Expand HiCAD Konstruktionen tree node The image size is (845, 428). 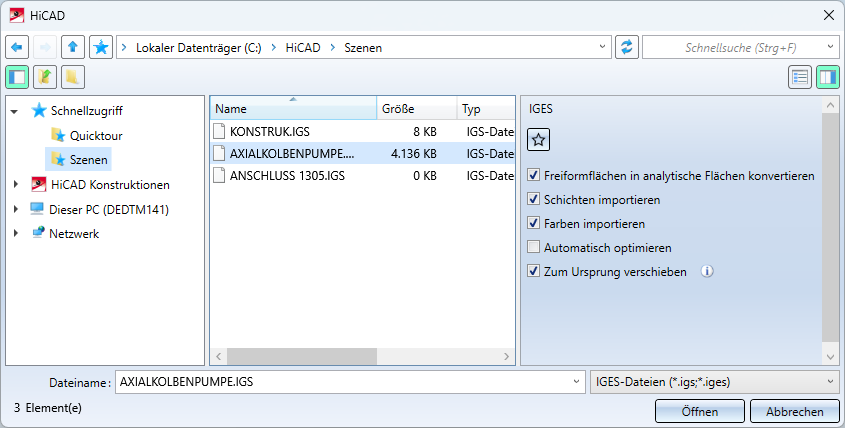pyautogui.click(x=16, y=184)
